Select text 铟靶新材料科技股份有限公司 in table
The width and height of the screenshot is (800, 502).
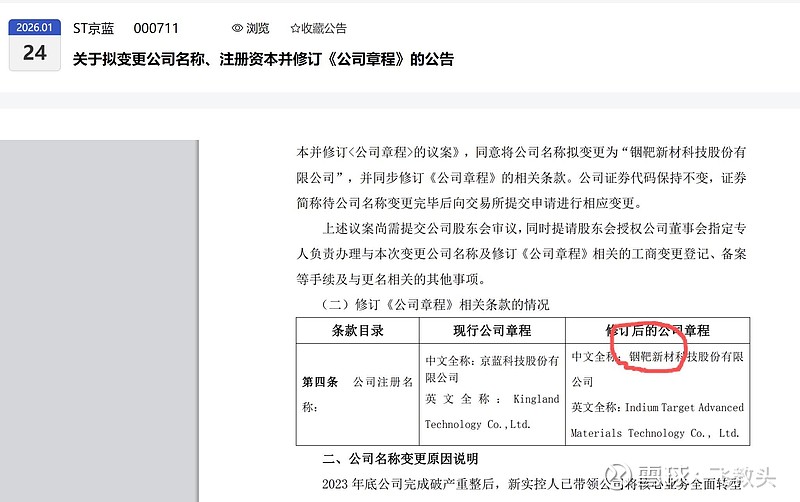658,369
